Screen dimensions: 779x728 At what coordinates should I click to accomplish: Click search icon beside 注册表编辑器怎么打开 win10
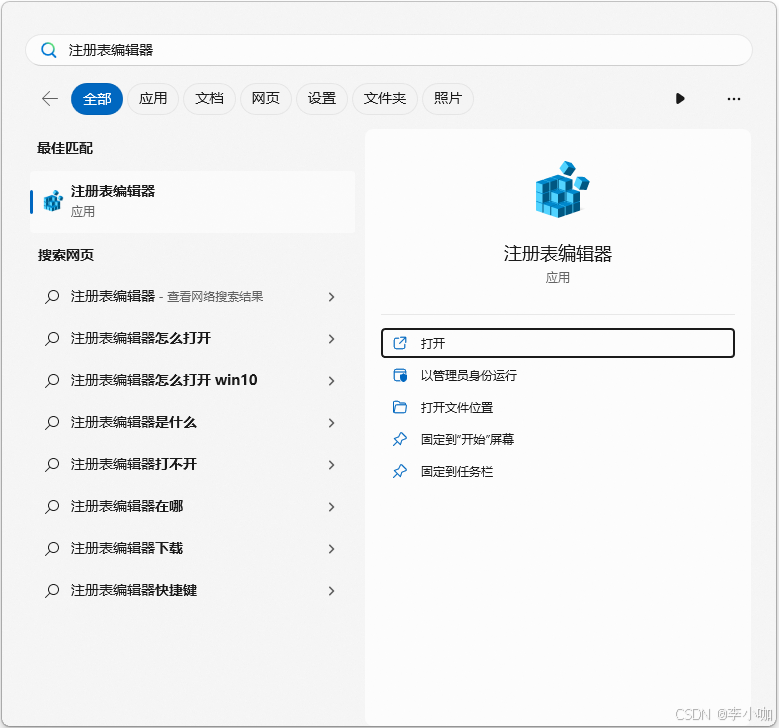[x=52, y=381]
